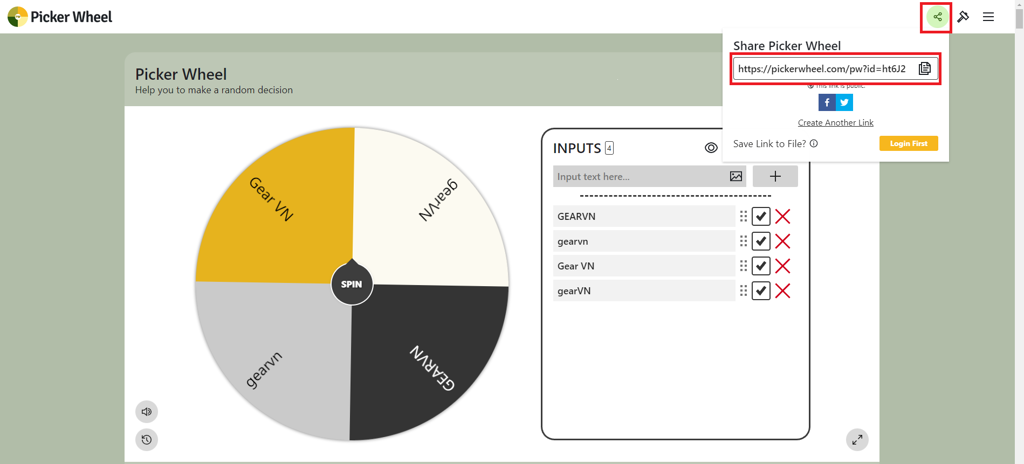Copy the share link with clipboard icon
Viewport: 1024px width, 464px height.
924,69
